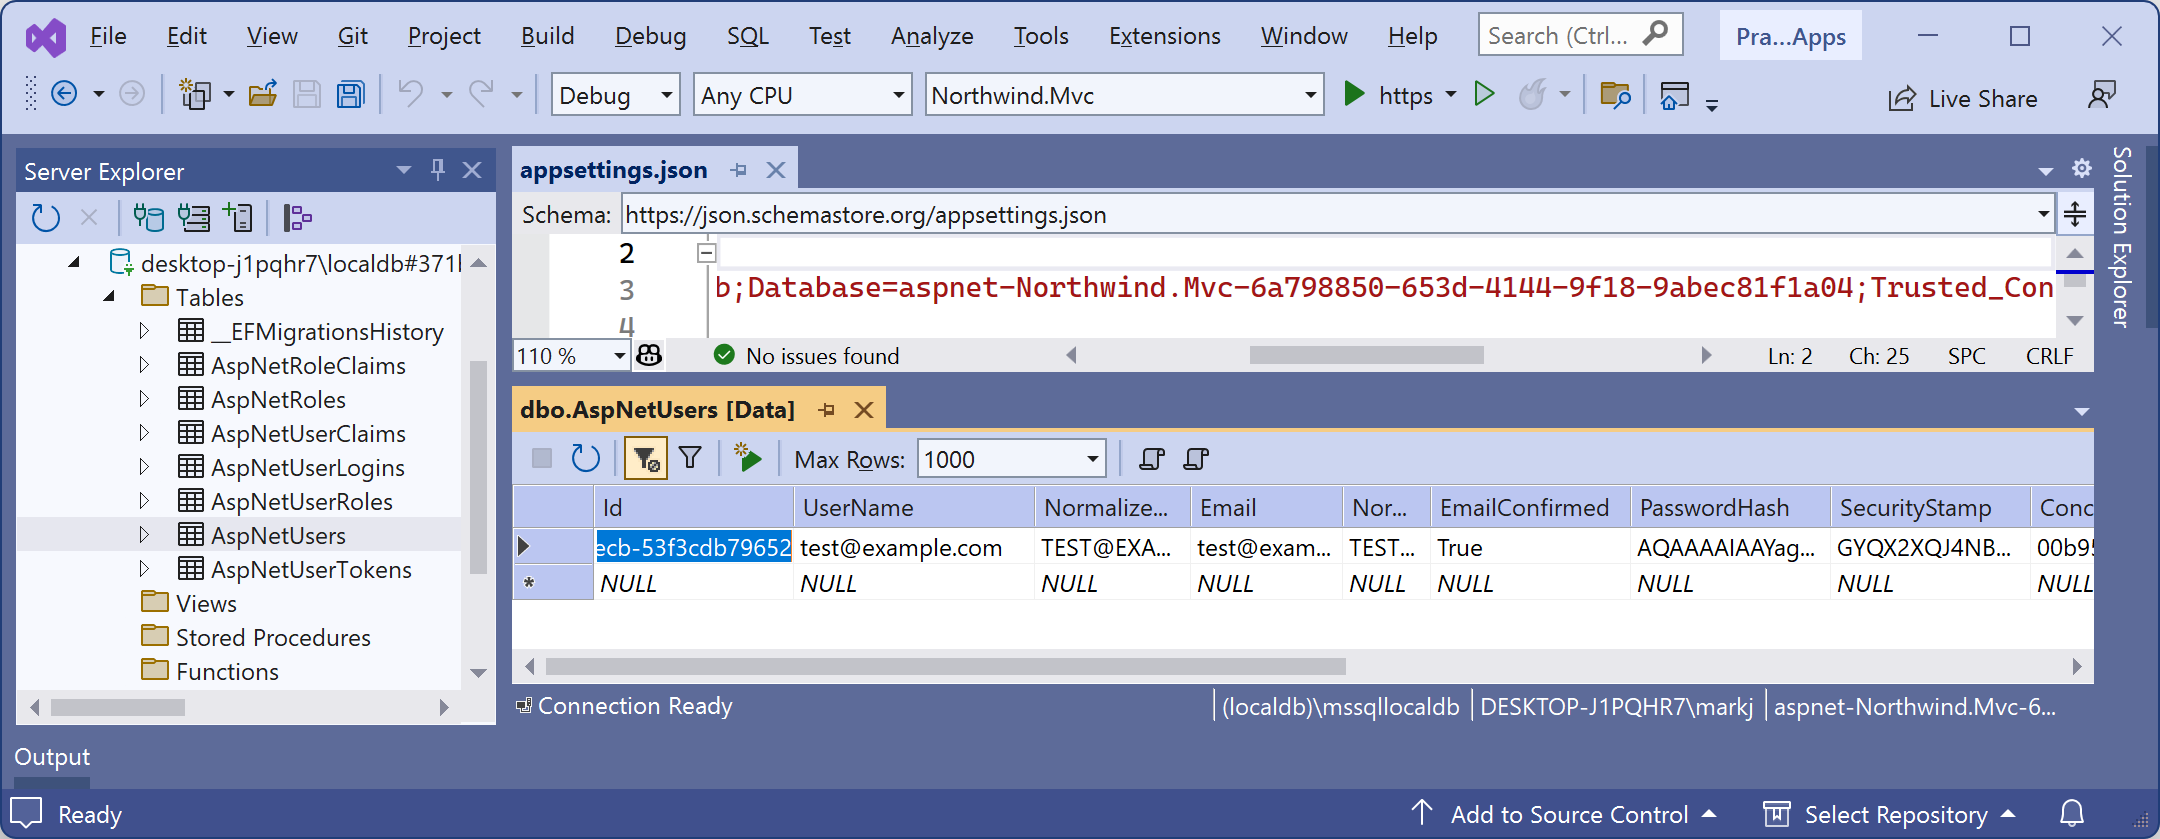This screenshot has height=839, width=2160.
Task: Click the Add SQL Server icon in Server Explorer
Action: [238, 217]
